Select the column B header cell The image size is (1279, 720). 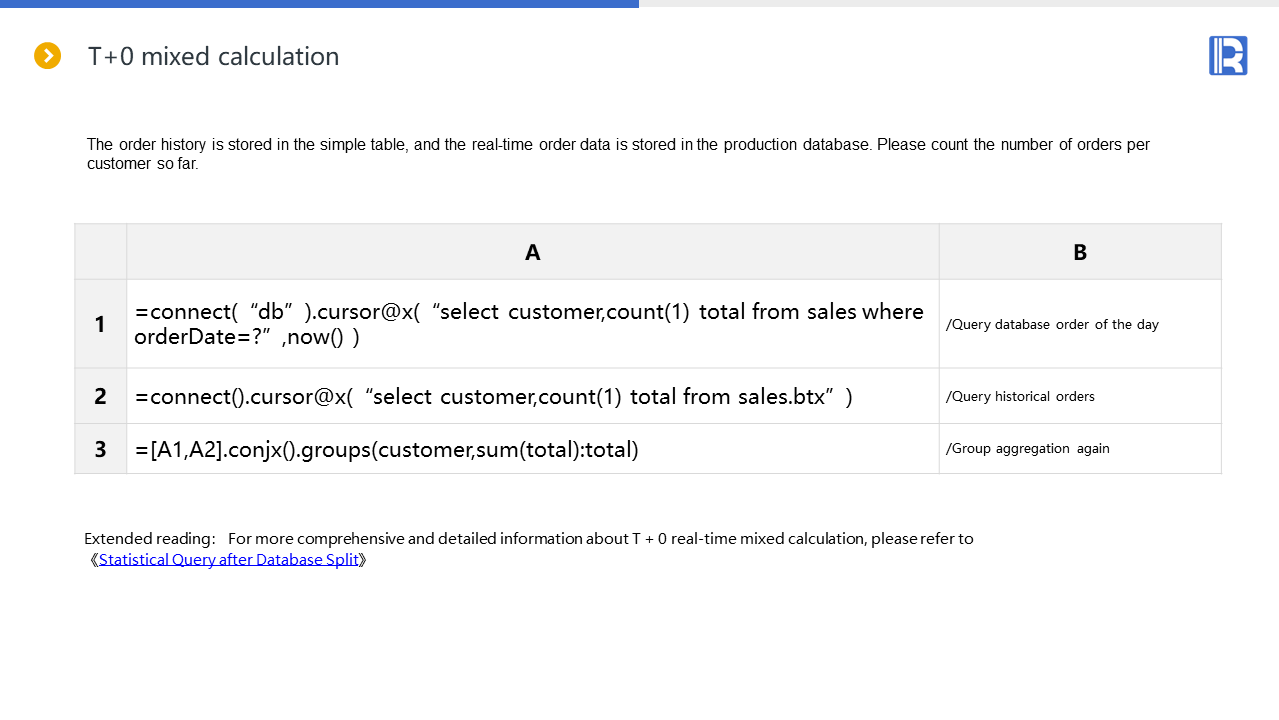point(1080,252)
